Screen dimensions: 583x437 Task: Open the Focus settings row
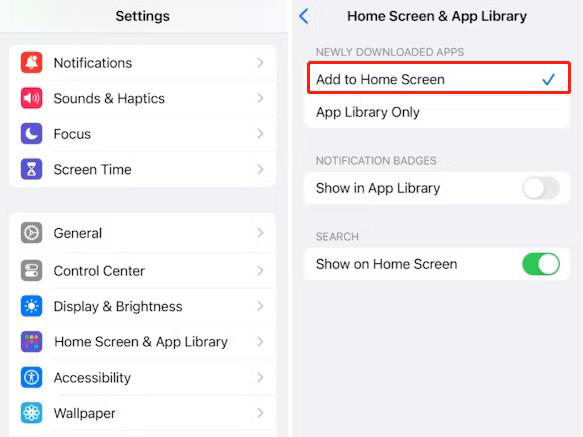(x=143, y=134)
